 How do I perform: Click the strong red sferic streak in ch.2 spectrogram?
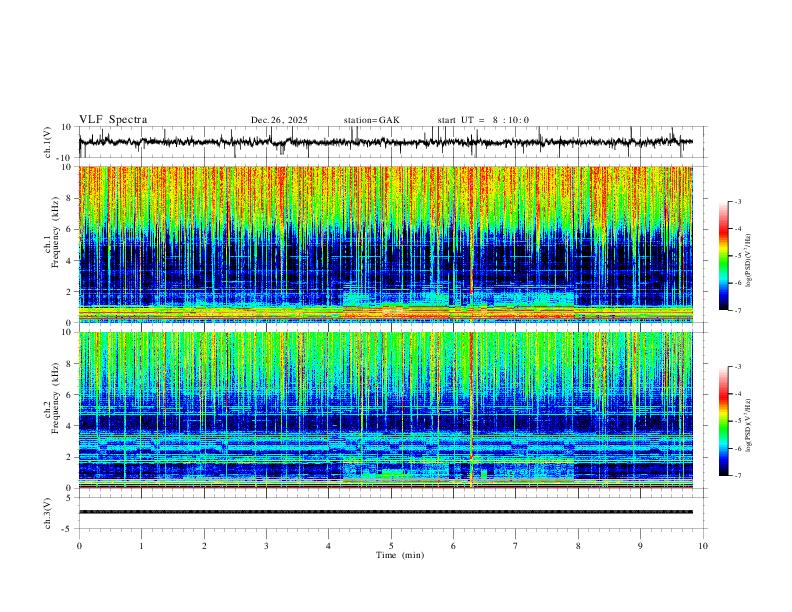point(471,410)
